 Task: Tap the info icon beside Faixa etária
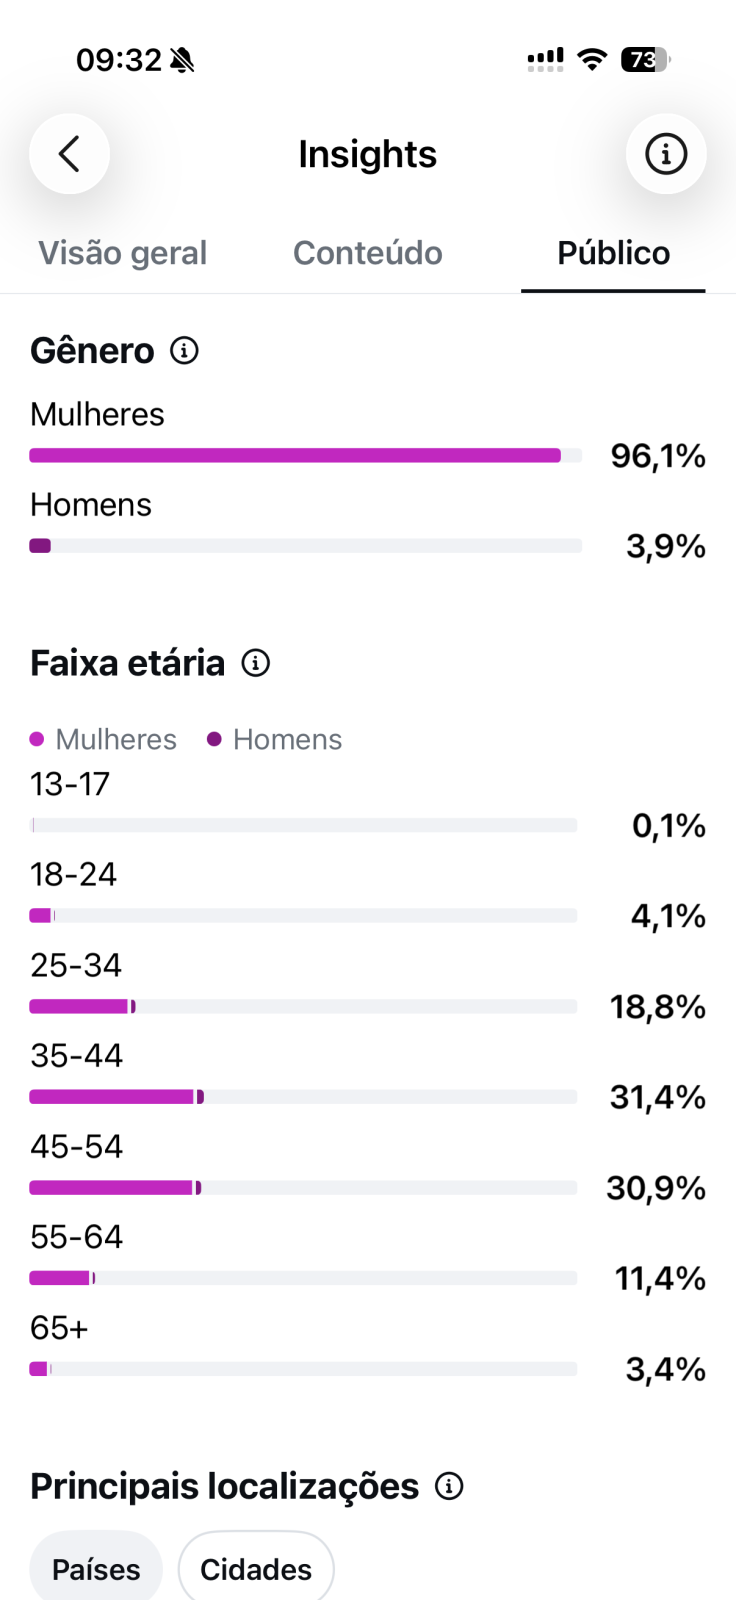256,663
